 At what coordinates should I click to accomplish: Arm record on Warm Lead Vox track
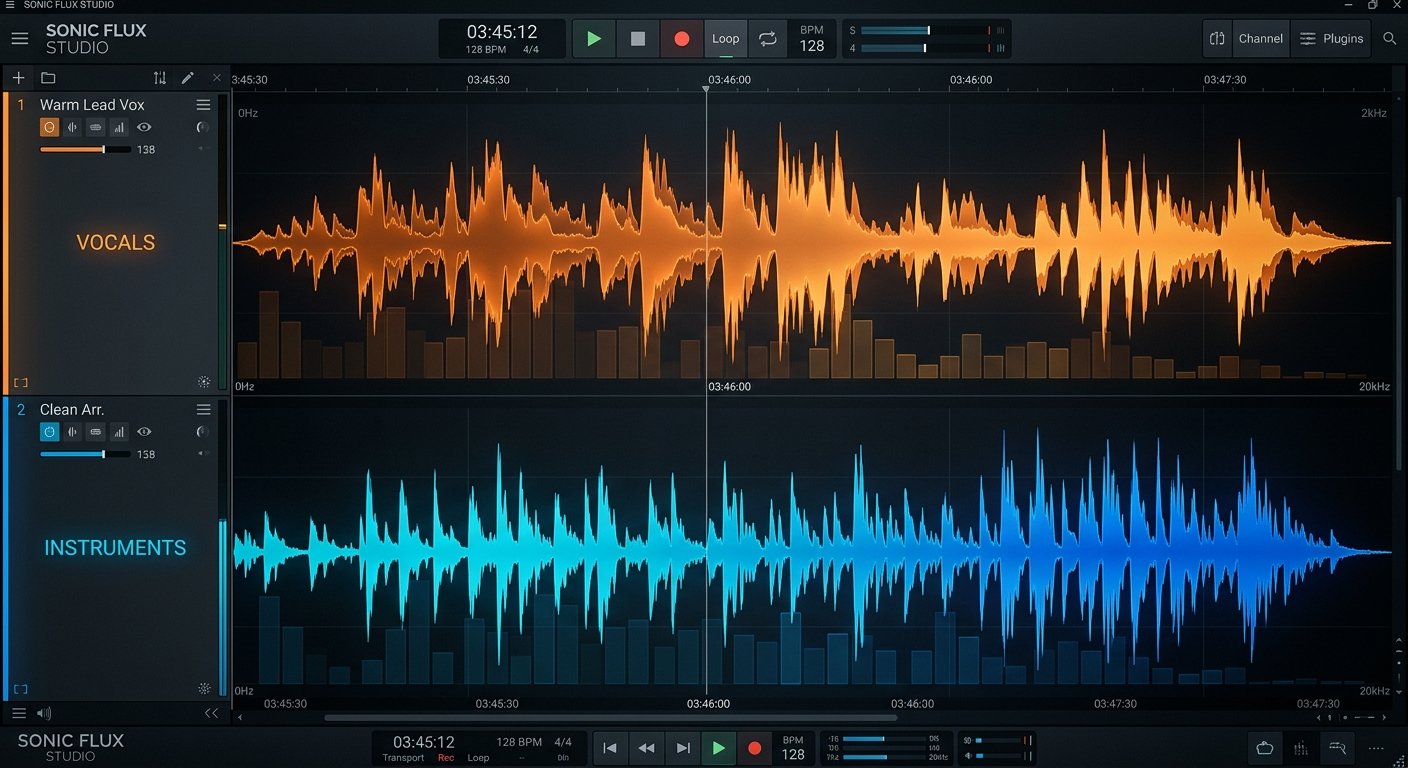coord(49,127)
